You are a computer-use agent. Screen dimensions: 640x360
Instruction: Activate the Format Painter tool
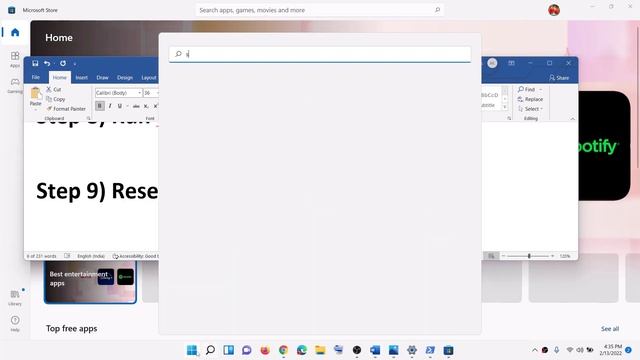66,109
